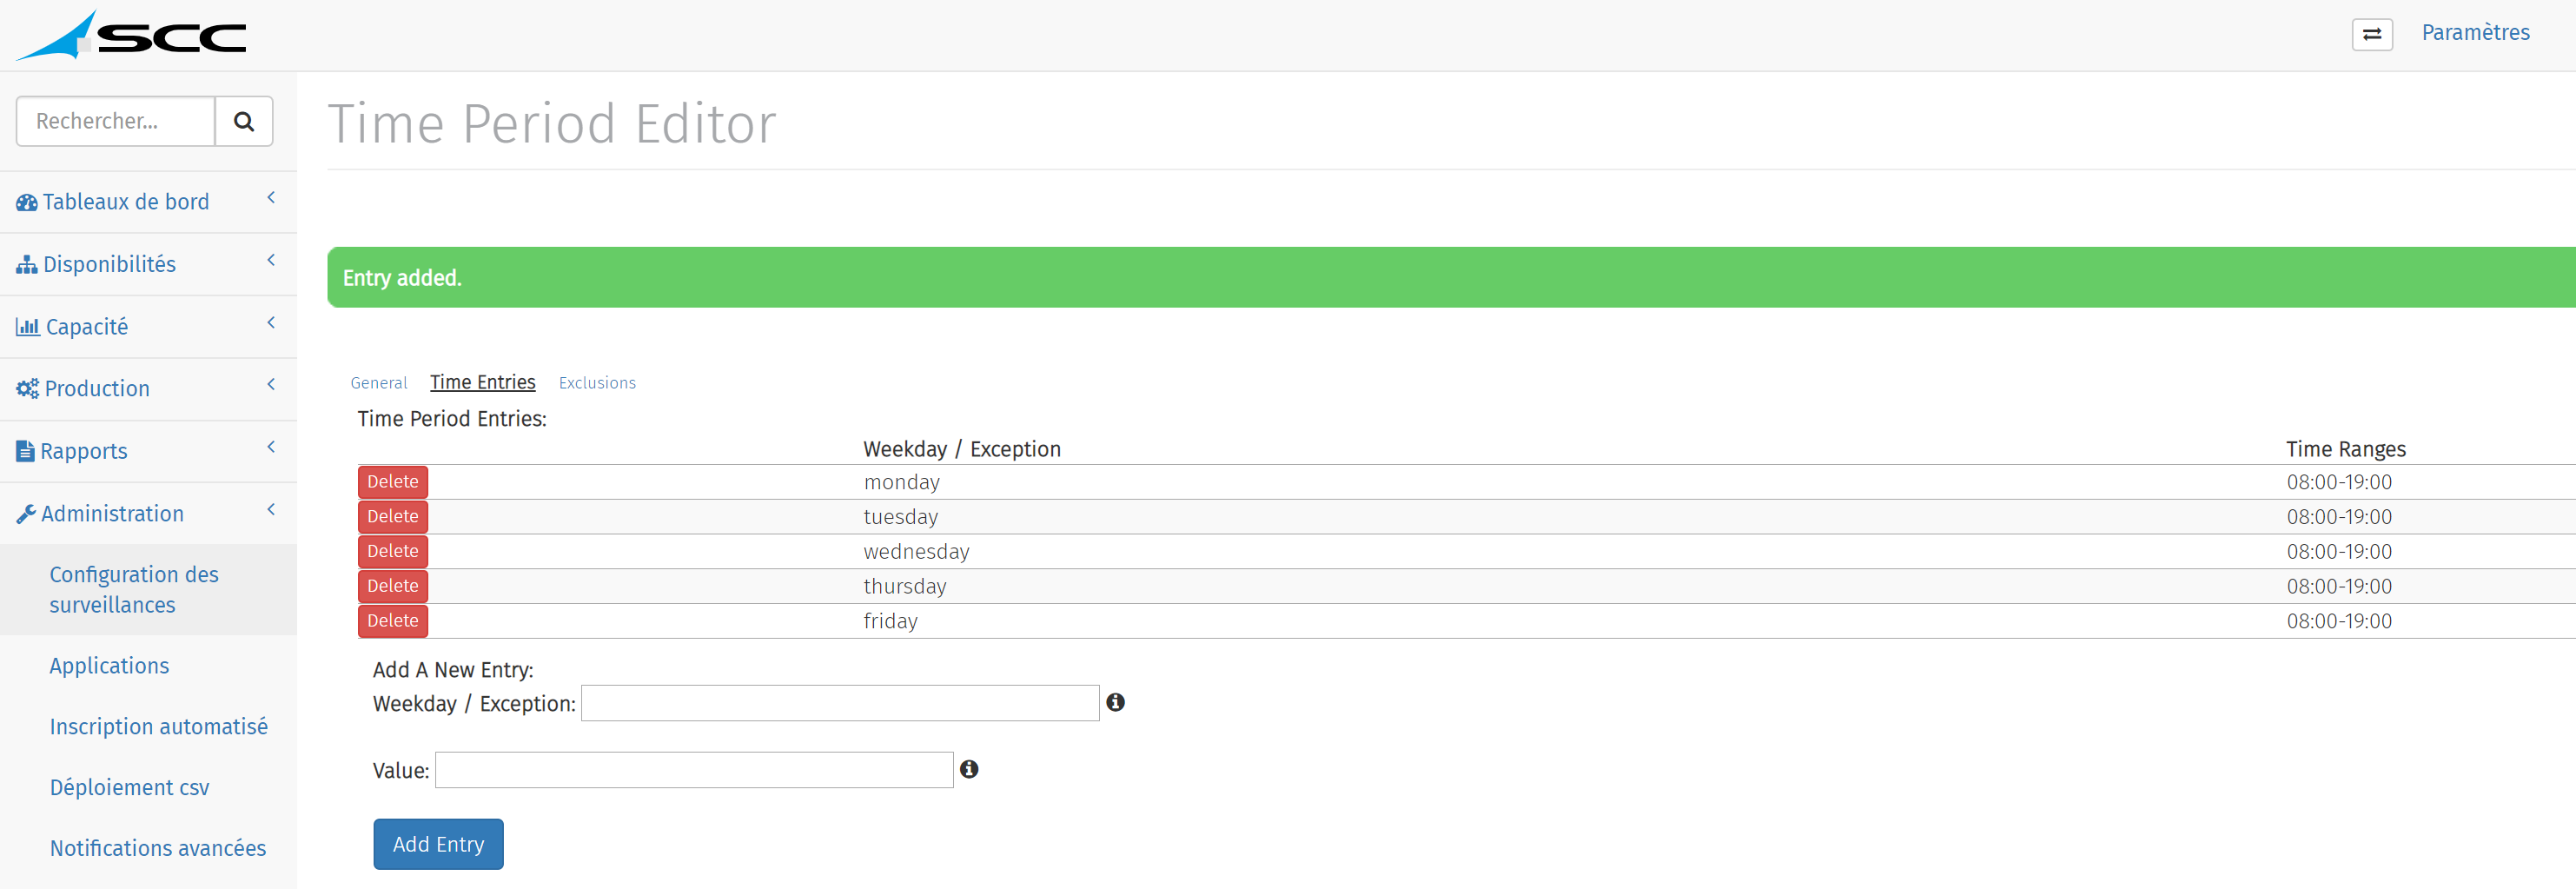Open Notifications avancées link
The height and width of the screenshot is (889, 2576).
[x=158, y=848]
